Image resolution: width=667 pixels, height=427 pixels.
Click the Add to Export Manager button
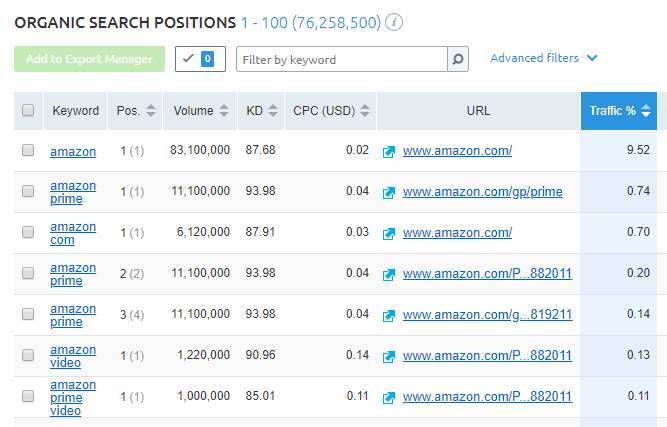coord(89,59)
